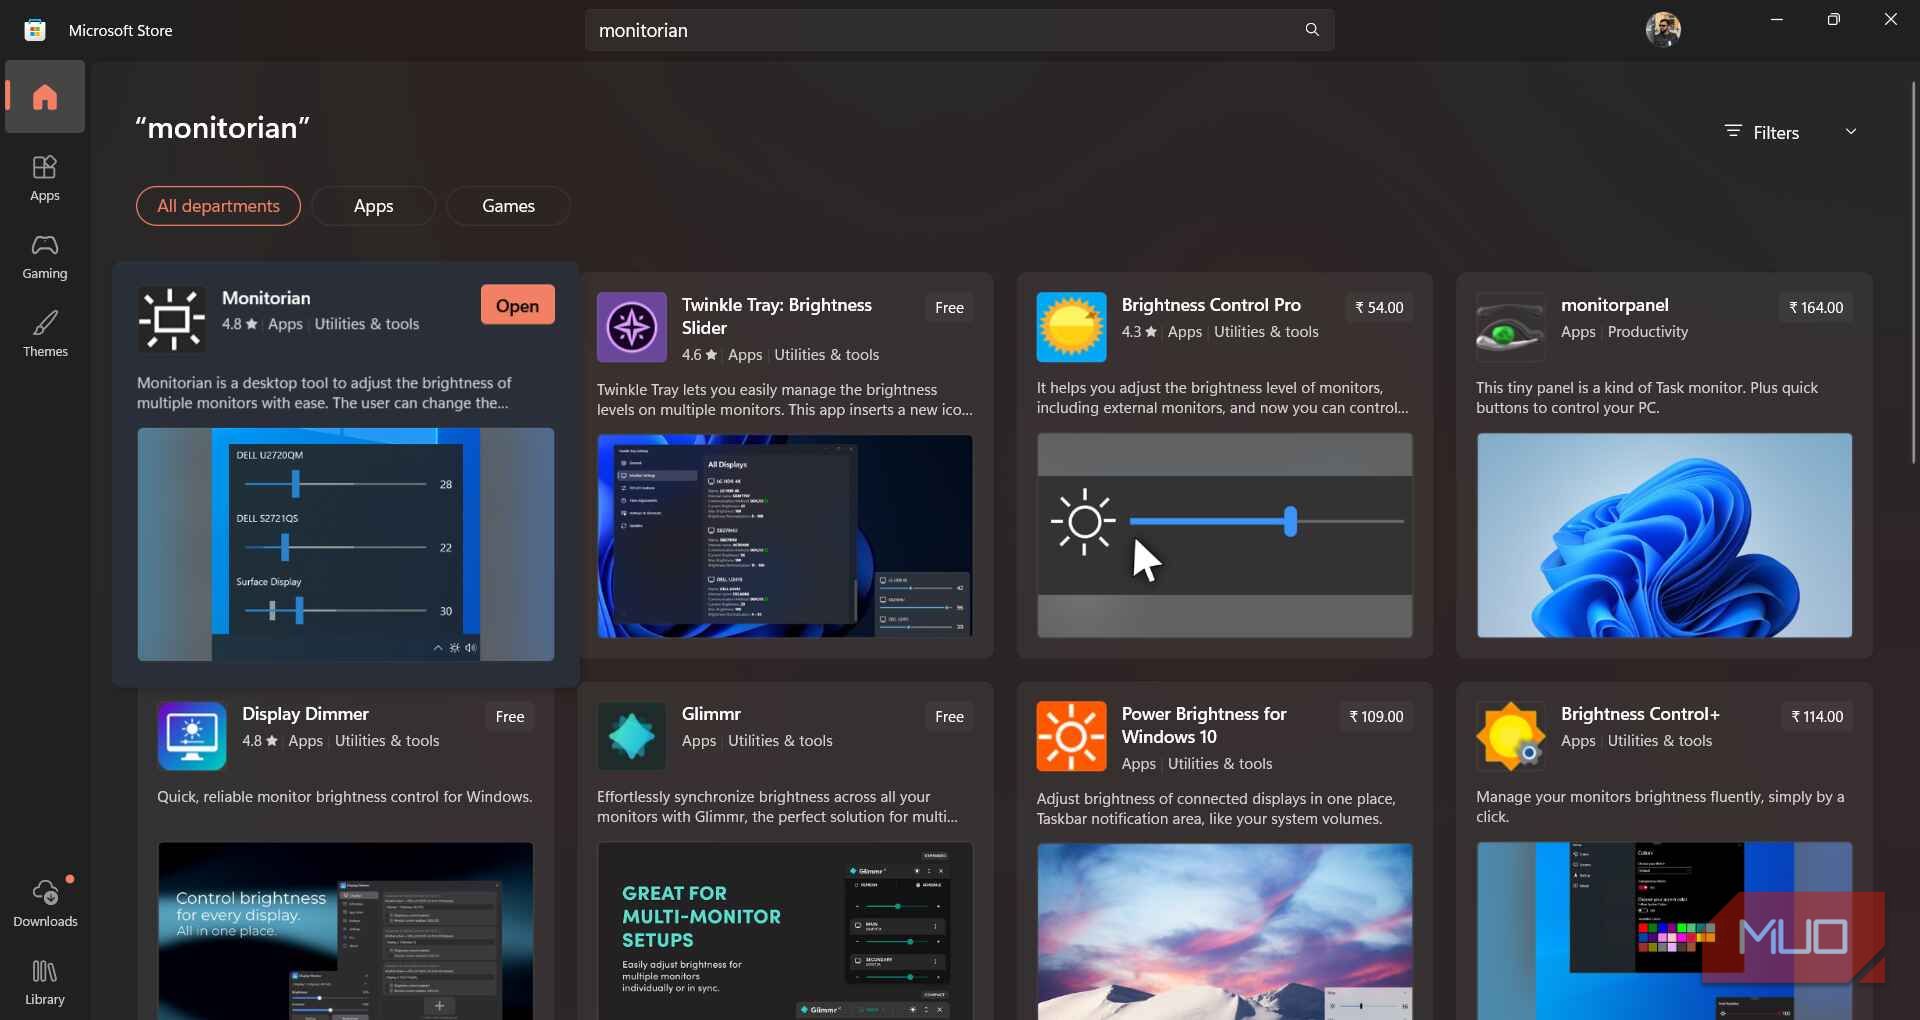
Task: Expand the Filters dropdown chevron
Action: click(x=1851, y=132)
